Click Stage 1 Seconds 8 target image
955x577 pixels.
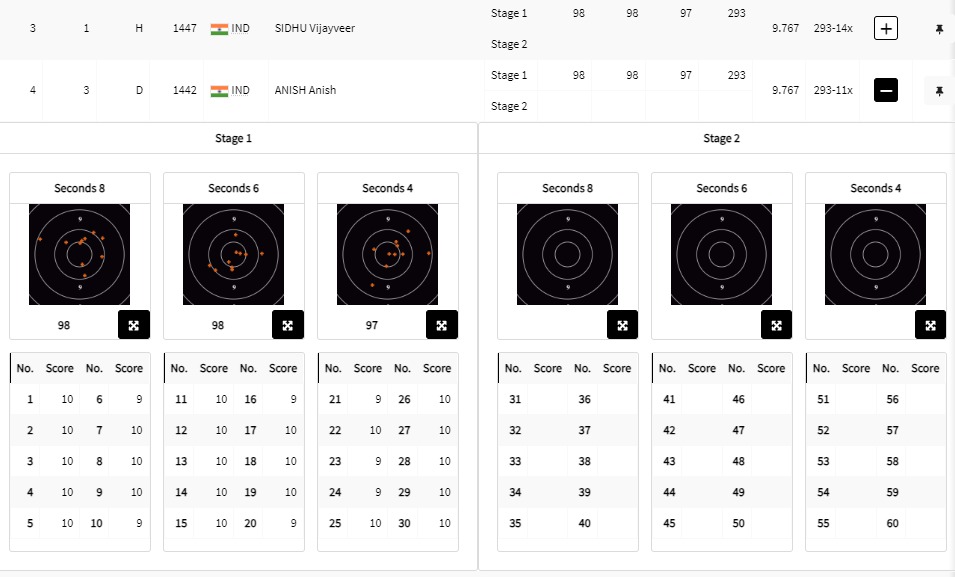point(79,254)
